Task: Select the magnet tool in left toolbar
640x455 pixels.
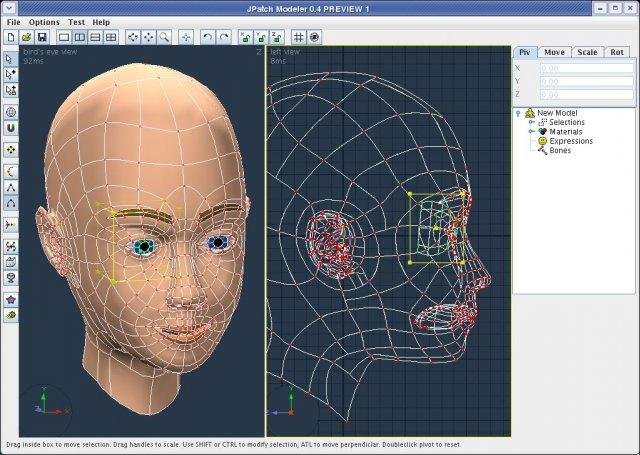Action: point(11,129)
